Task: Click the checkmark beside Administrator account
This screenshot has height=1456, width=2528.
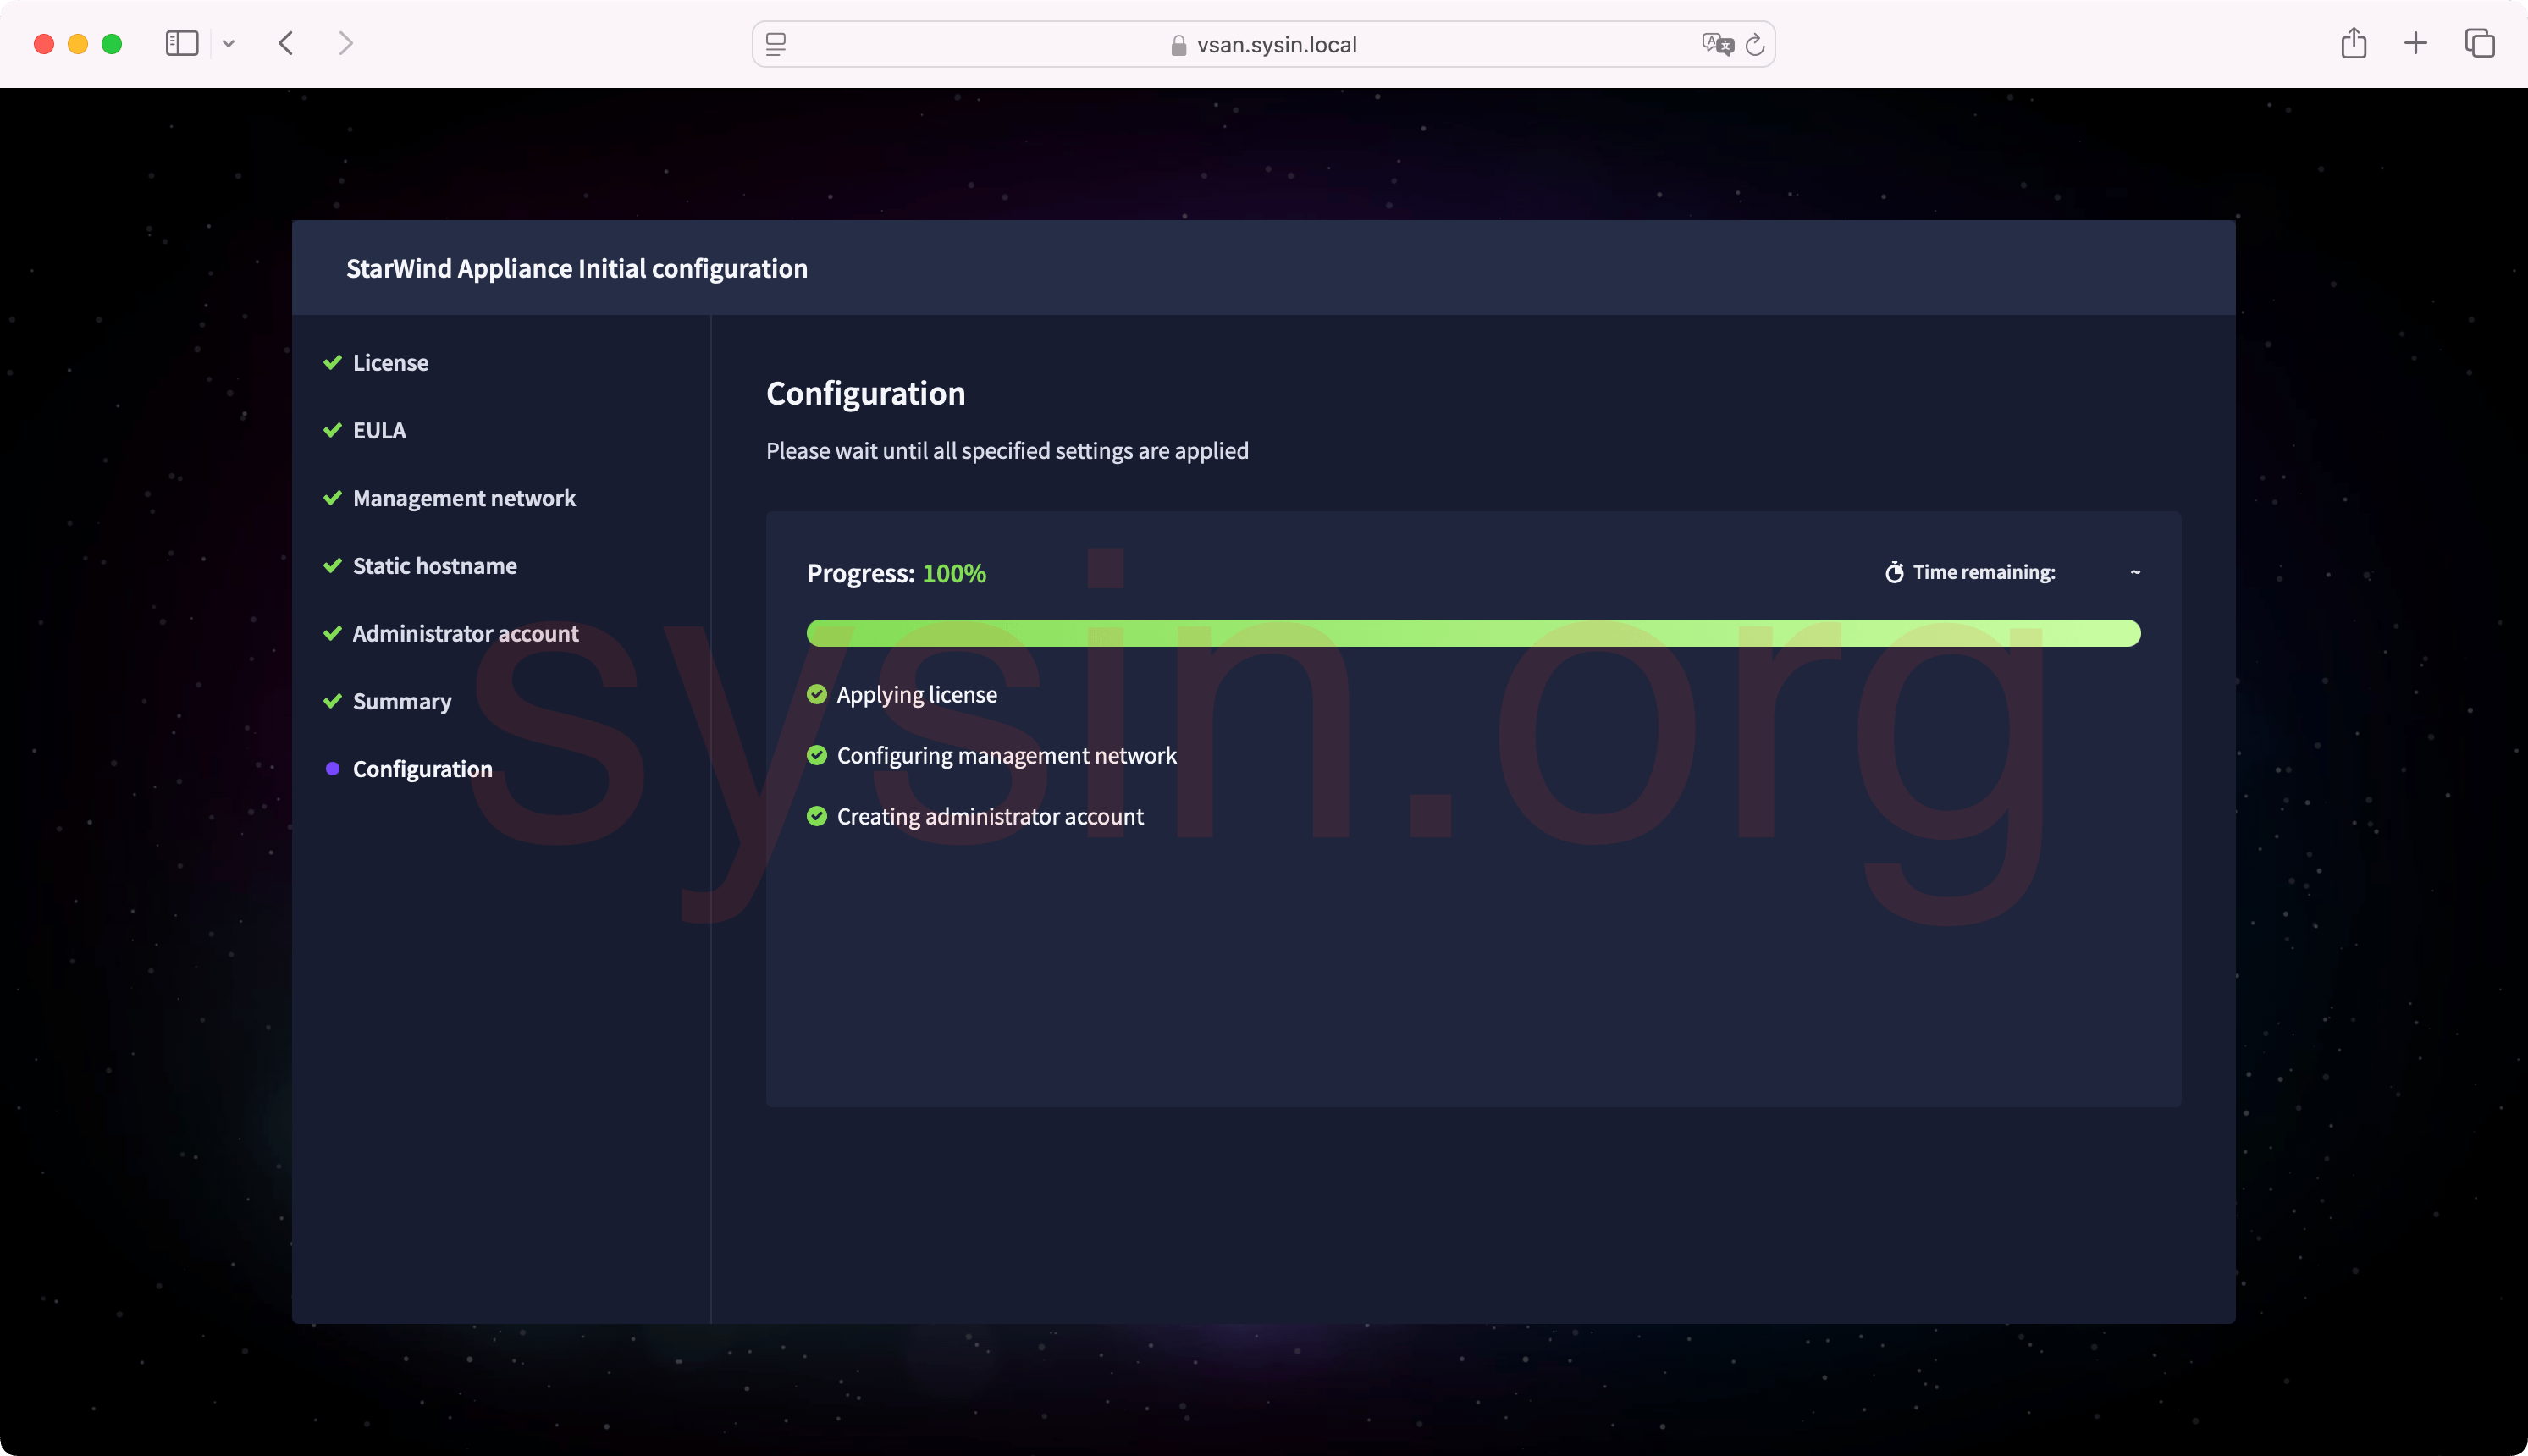Action: click(333, 634)
